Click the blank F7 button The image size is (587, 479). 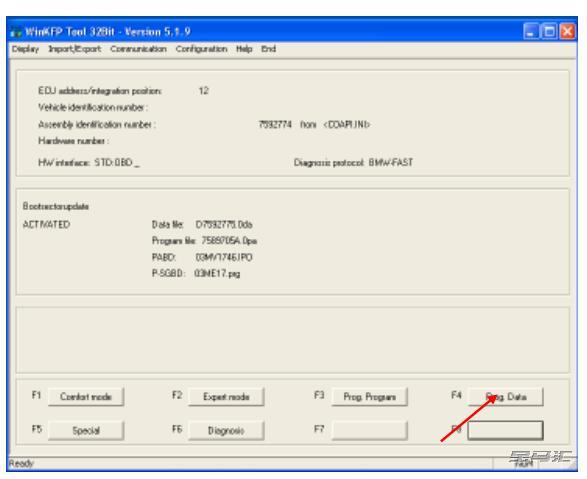tap(369, 430)
